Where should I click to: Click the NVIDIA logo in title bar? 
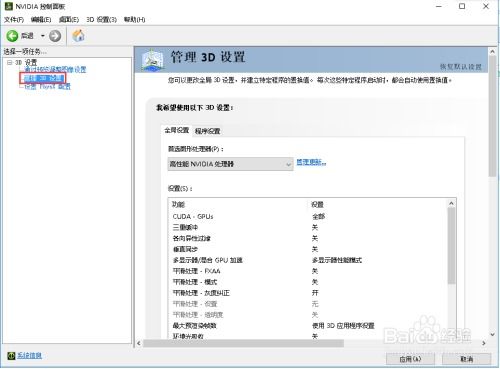pos(9,6)
